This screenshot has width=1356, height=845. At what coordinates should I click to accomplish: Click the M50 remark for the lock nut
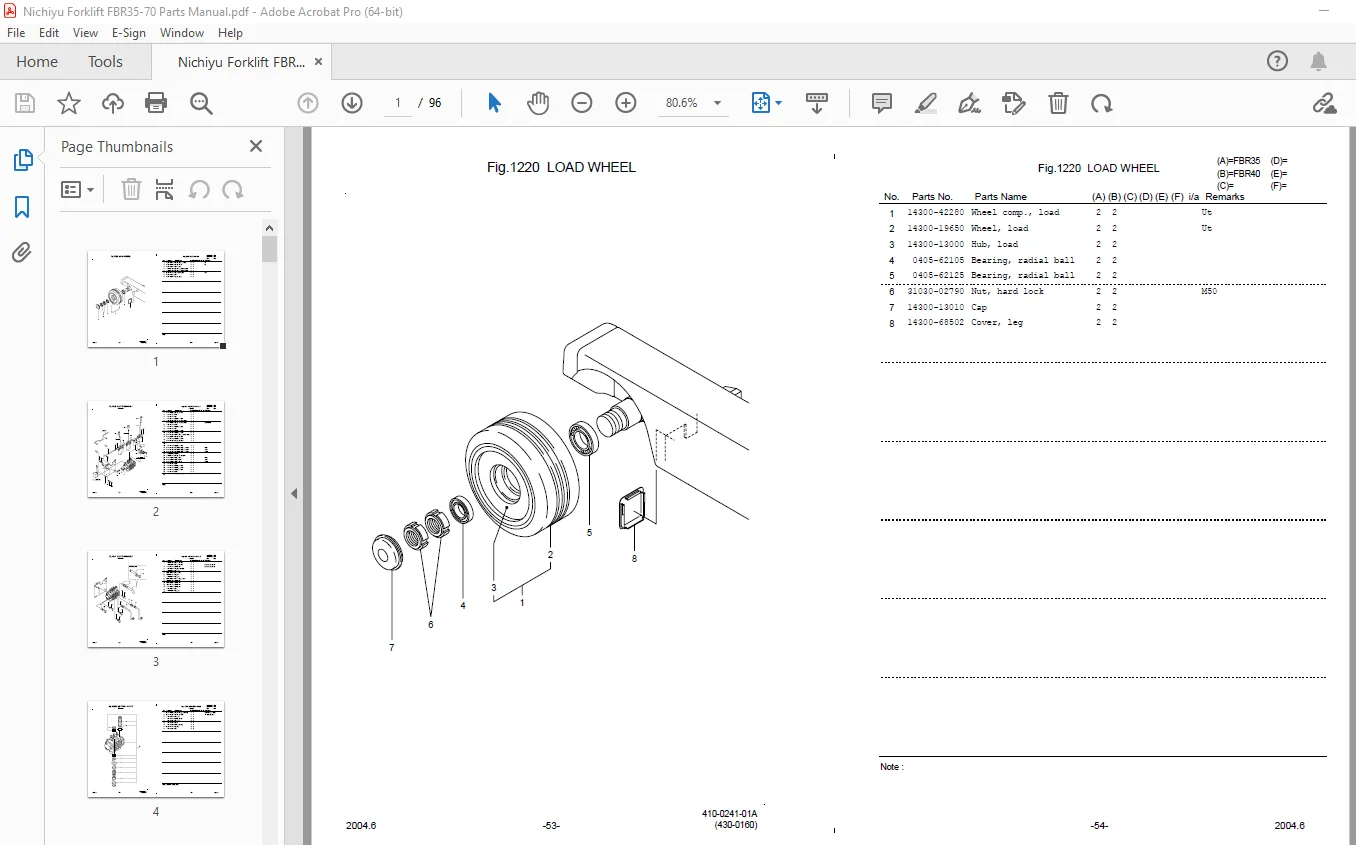[x=1209, y=291]
